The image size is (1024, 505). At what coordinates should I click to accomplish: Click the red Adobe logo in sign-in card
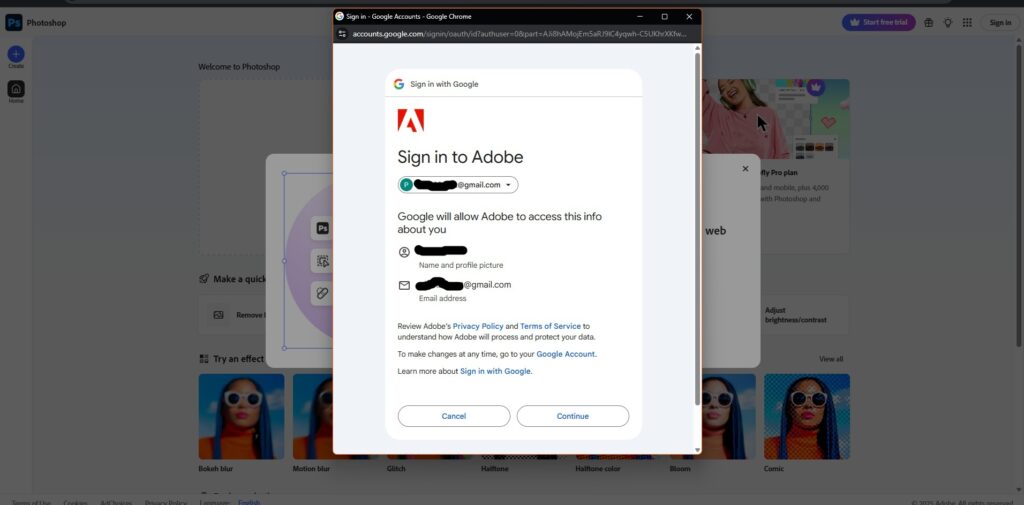point(411,120)
